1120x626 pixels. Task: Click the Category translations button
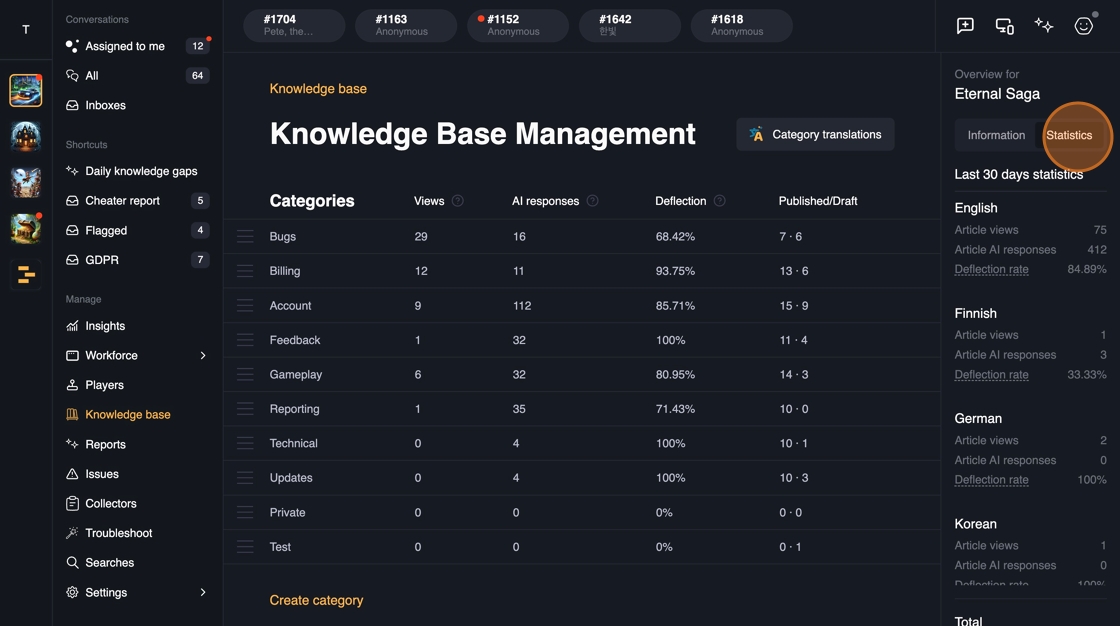click(815, 135)
